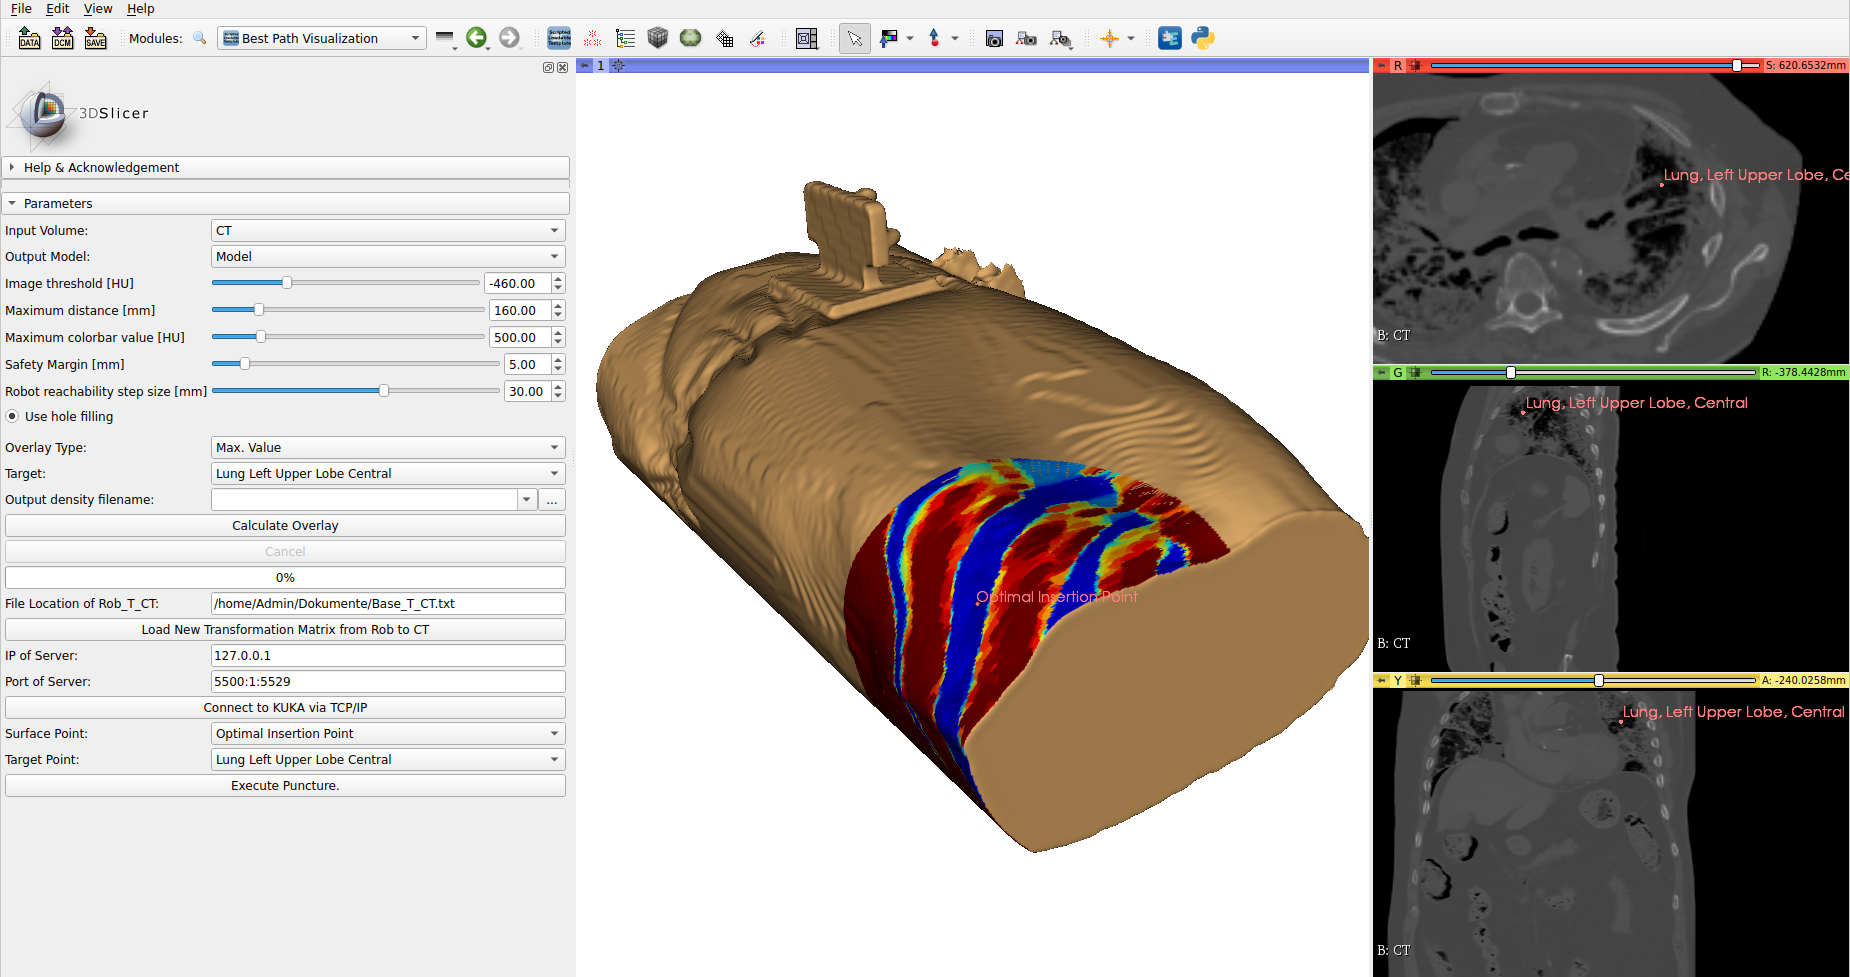This screenshot has height=977, width=1850.
Task: Click Connect to KUKA via TCP/IP
Action: coord(285,707)
